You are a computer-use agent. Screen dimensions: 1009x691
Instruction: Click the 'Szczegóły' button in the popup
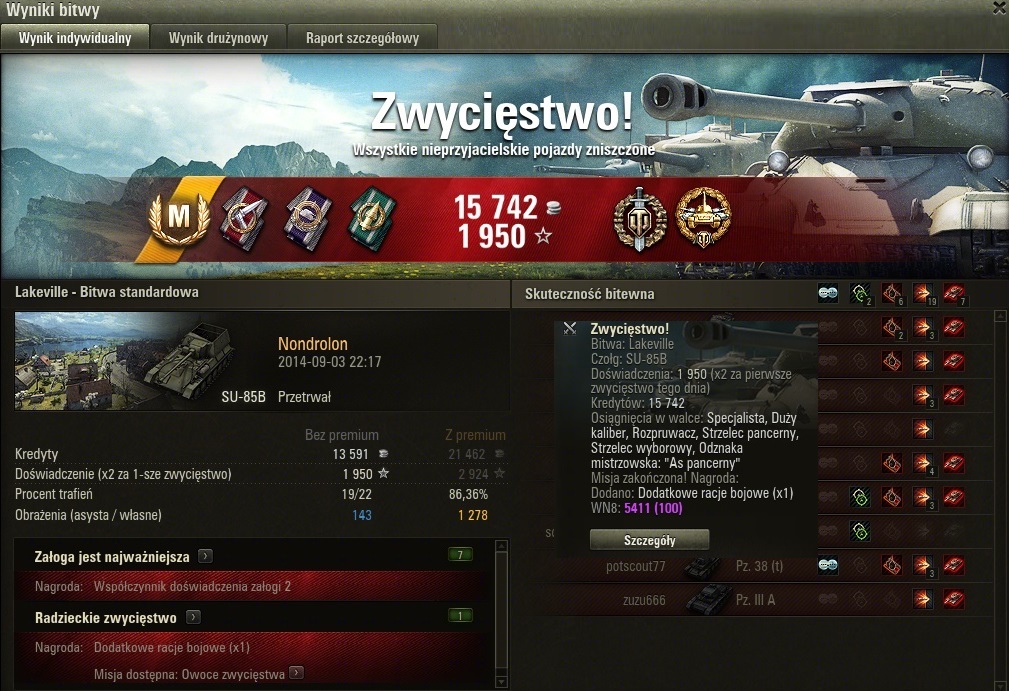tap(649, 540)
